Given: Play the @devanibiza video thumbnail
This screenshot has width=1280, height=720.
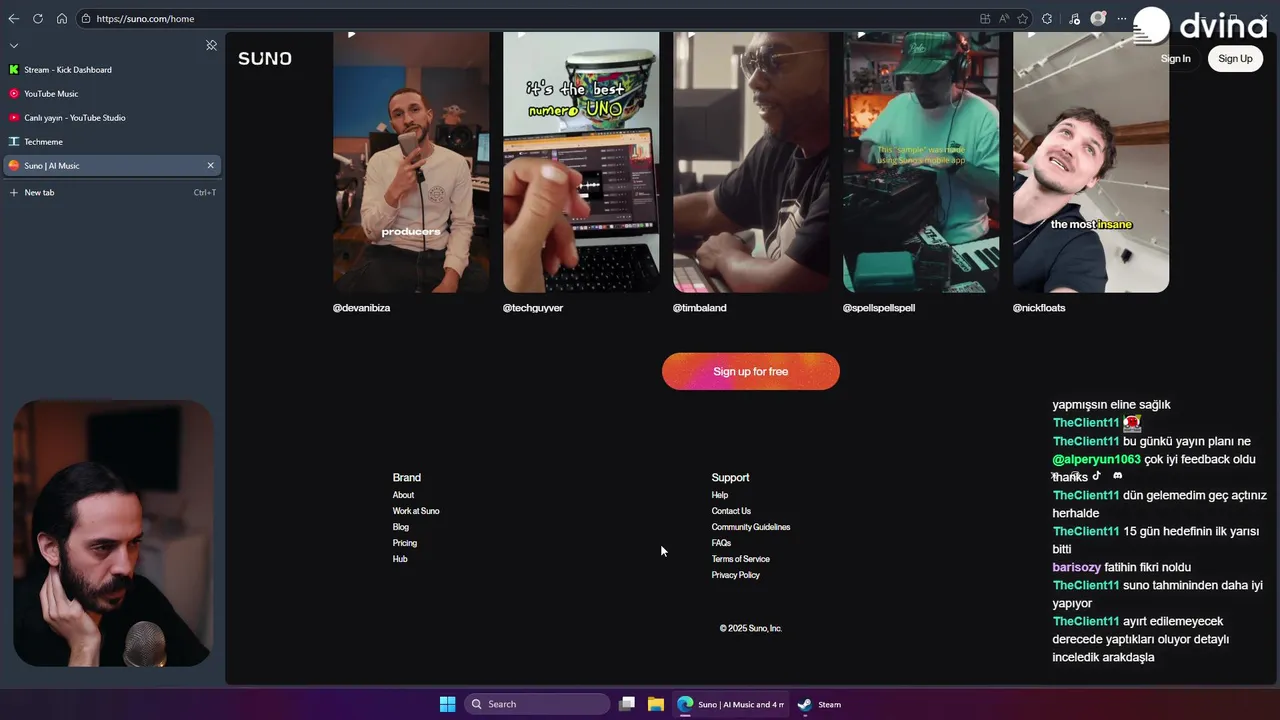Looking at the screenshot, I should coord(411,162).
